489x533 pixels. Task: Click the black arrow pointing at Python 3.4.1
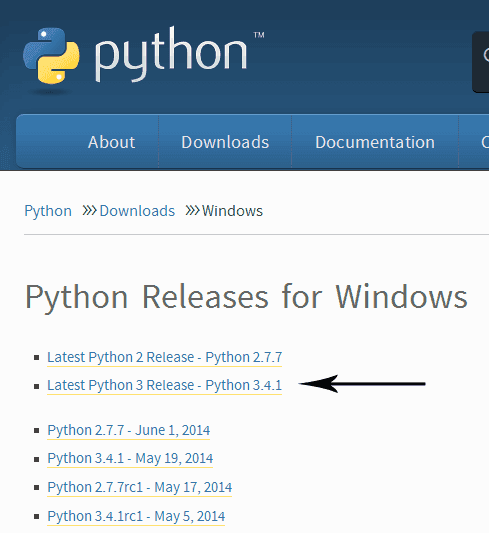pyautogui.click(x=362, y=384)
